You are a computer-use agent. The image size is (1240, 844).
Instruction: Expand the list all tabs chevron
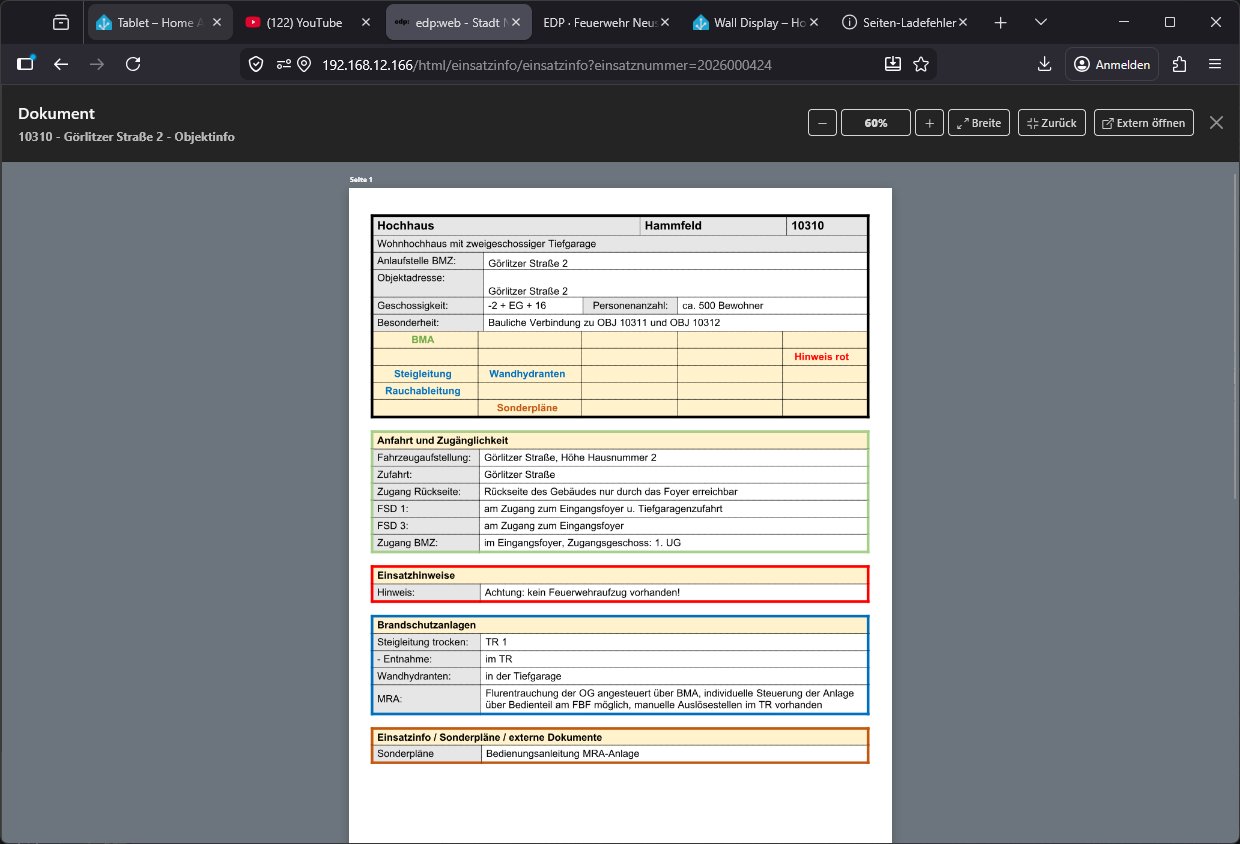1041,22
